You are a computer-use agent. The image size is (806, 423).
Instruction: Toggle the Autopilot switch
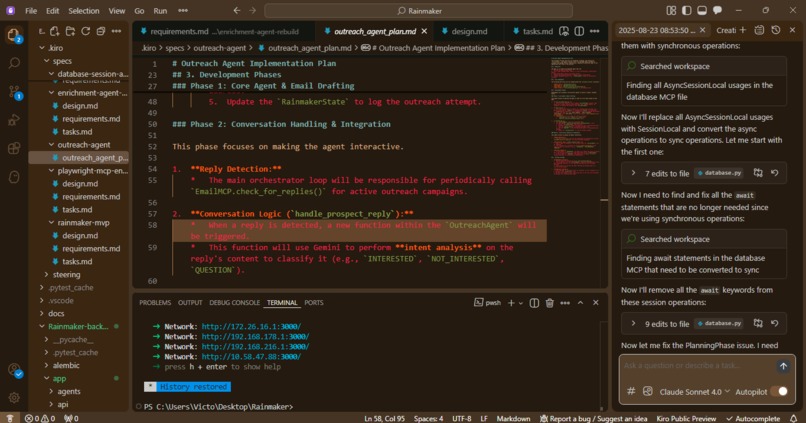point(779,392)
